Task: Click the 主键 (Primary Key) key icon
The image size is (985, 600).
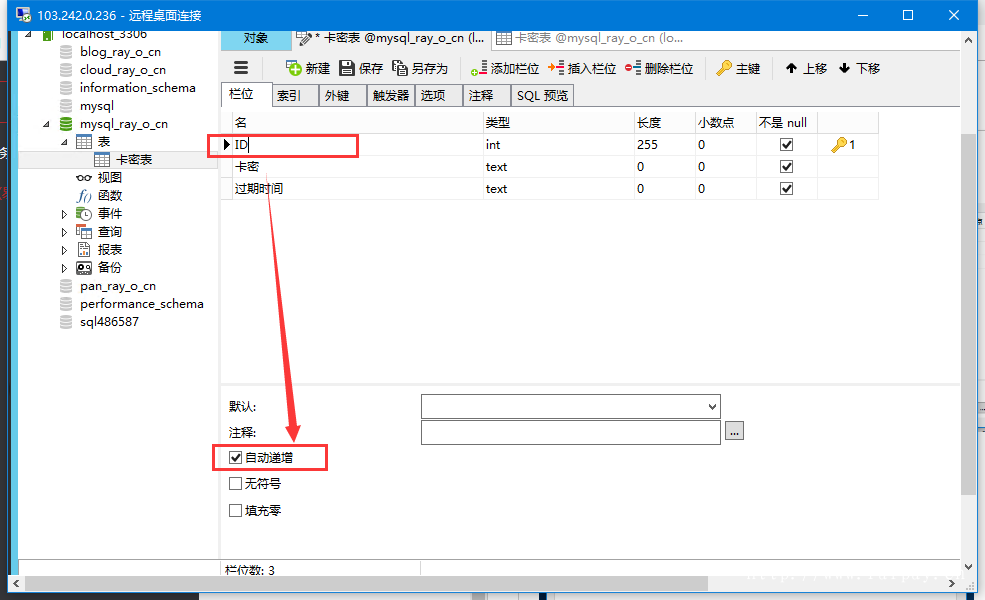Action: (724, 68)
